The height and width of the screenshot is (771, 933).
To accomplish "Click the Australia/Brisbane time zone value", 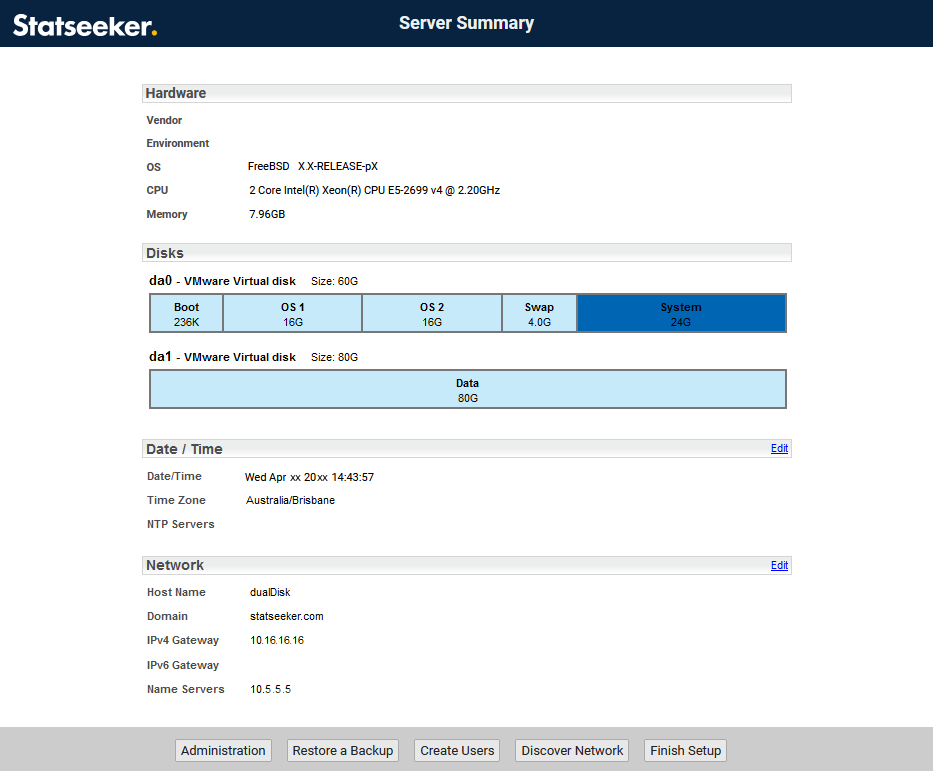I will (x=290, y=500).
